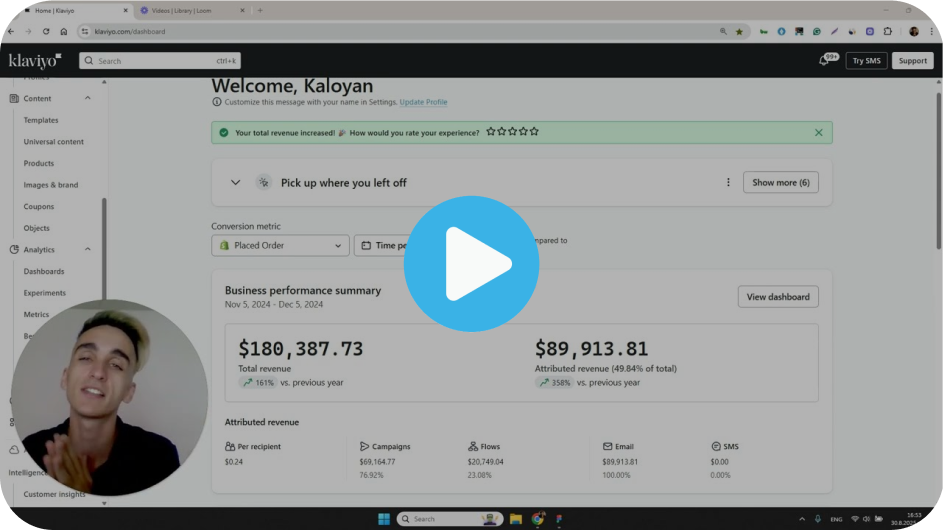Click the View dashboard button

click(x=778, y=297)
